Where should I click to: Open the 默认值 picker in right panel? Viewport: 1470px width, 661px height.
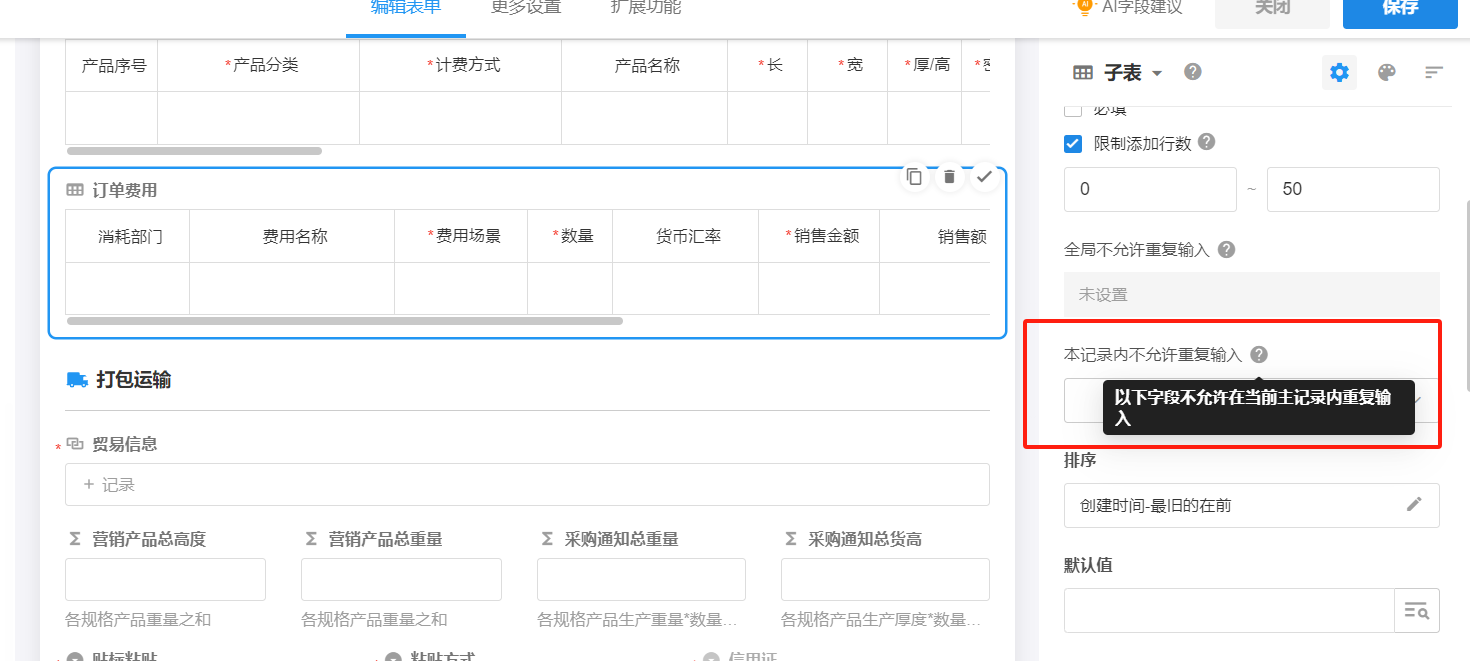(x=1417, y=610)
